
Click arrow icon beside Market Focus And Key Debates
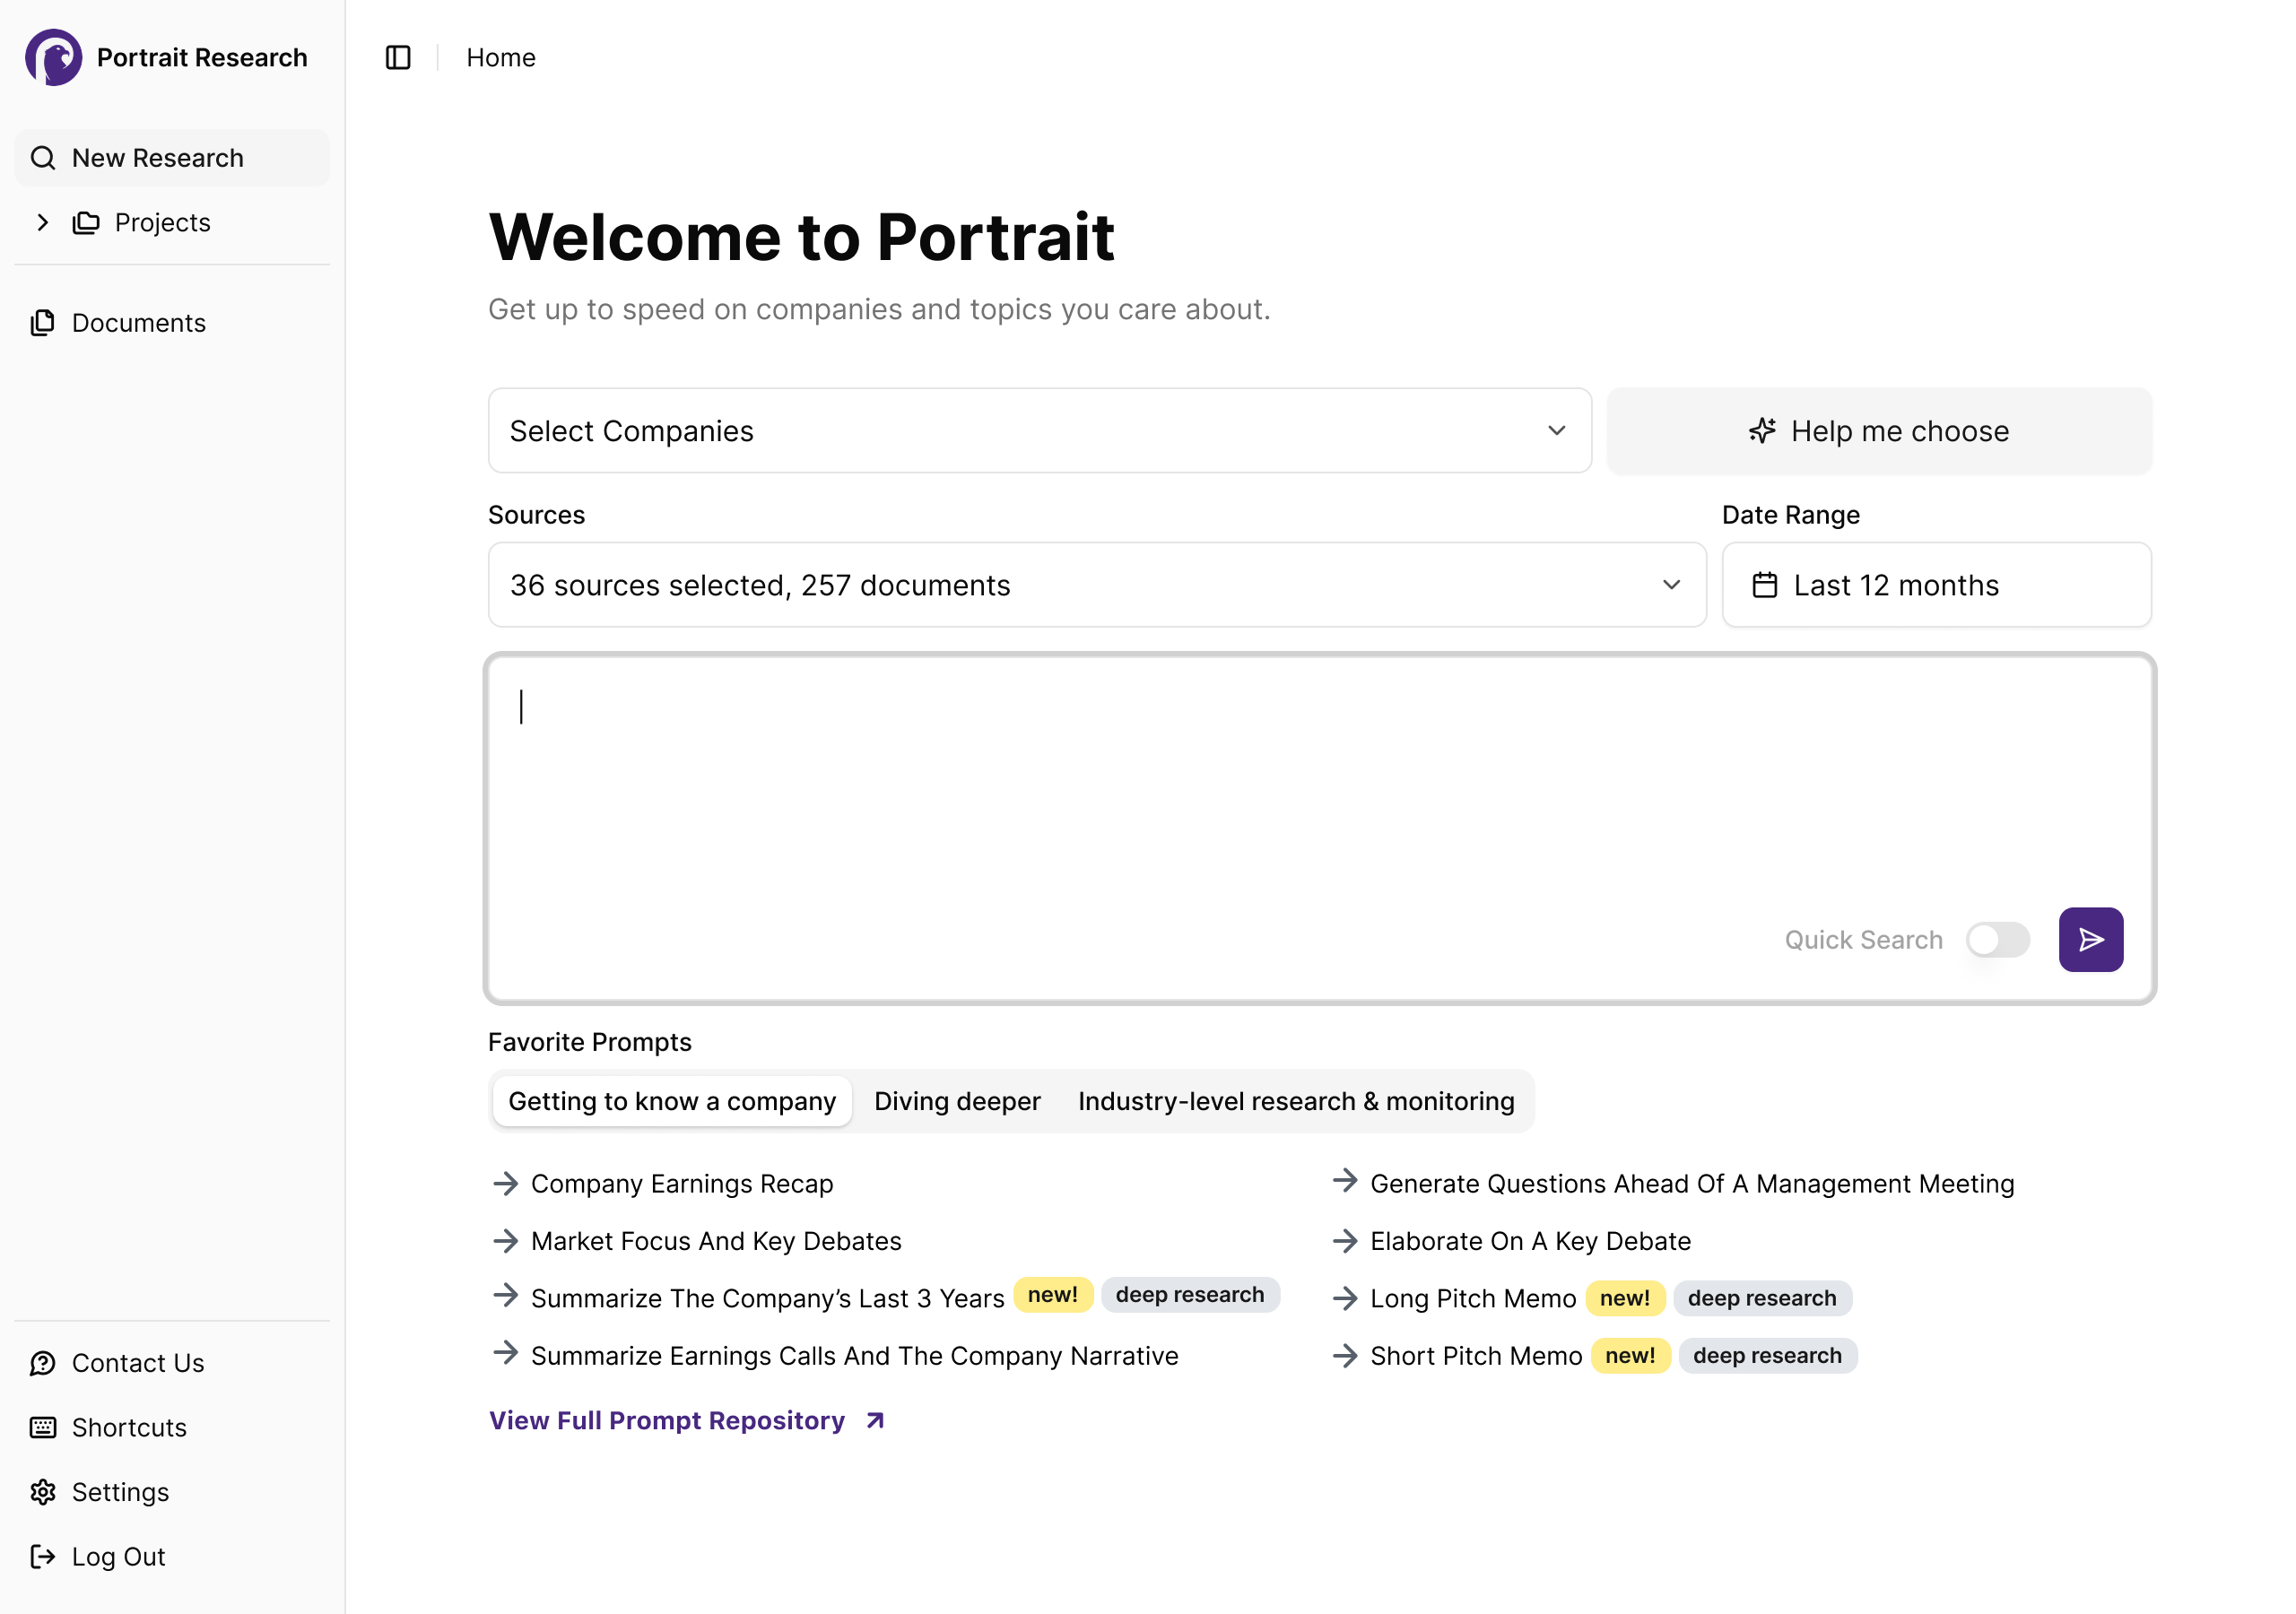tap(506, 1241)
